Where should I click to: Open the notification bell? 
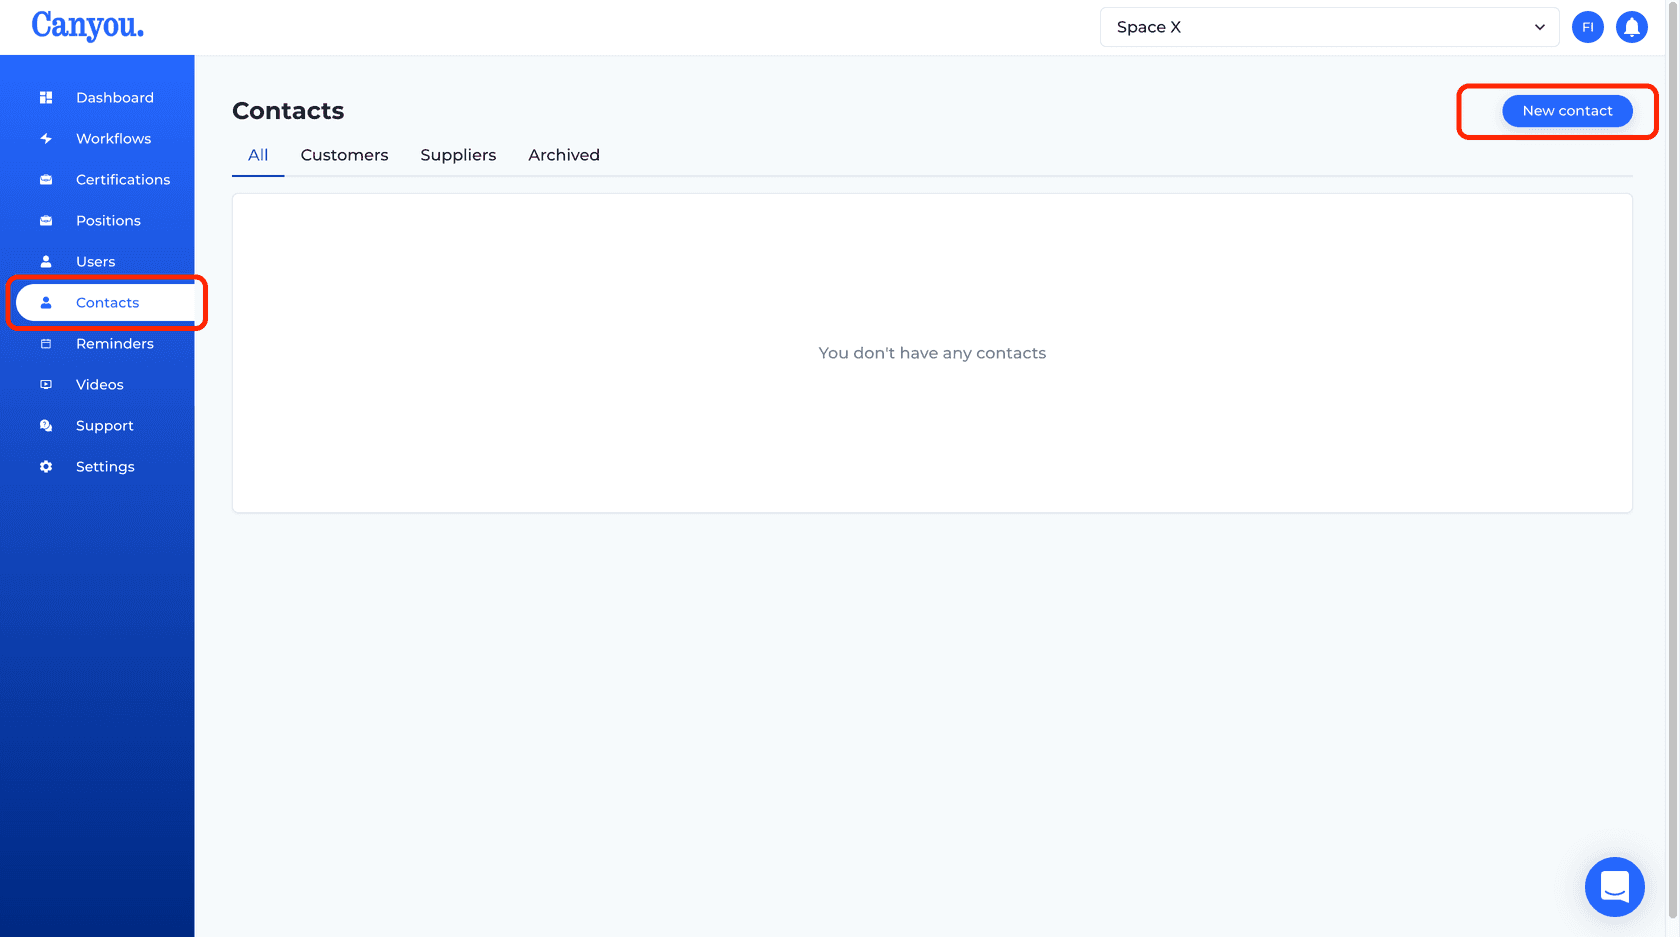[x=1632, y=27]
